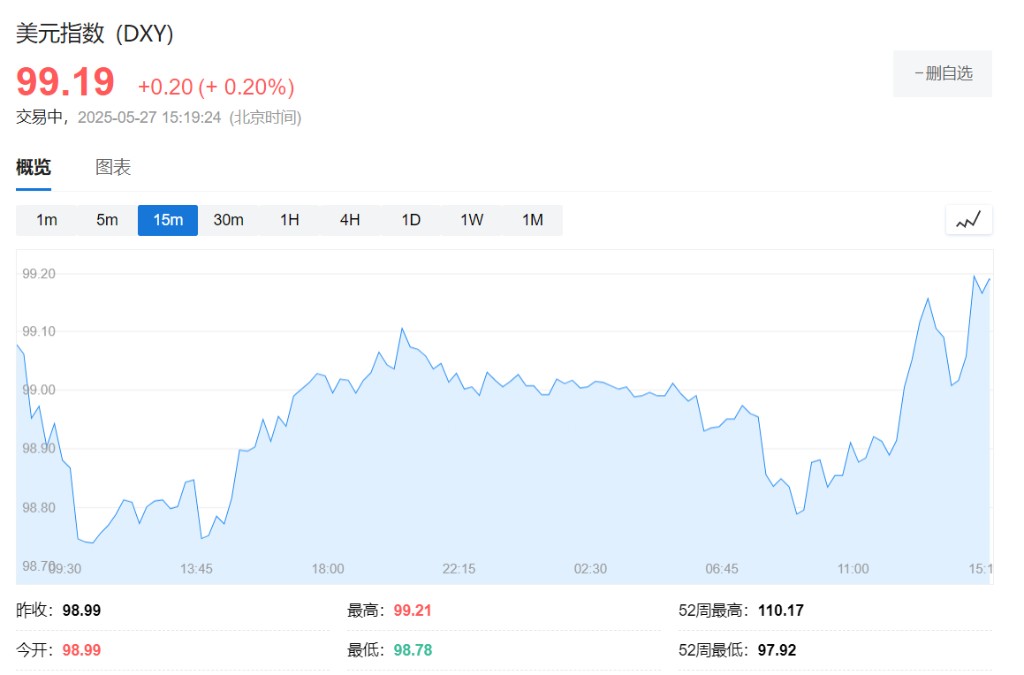This screenshot has width=1024, height=675.
Task: Click the 99.19 current price value
Action: [x=65, y=82]
